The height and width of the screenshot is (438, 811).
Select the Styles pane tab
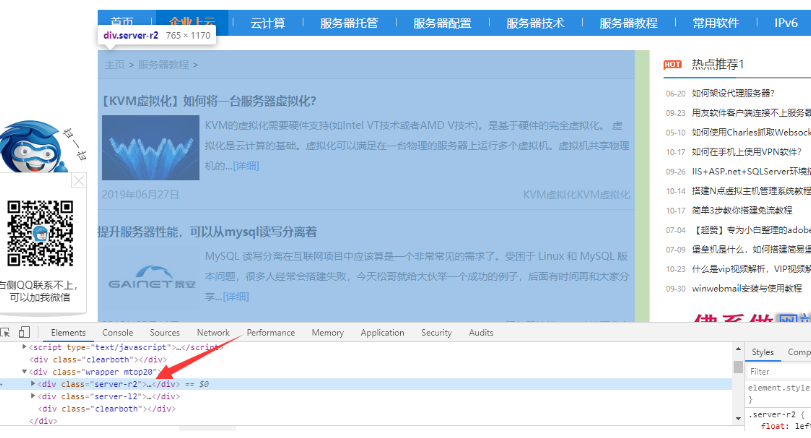762,352
